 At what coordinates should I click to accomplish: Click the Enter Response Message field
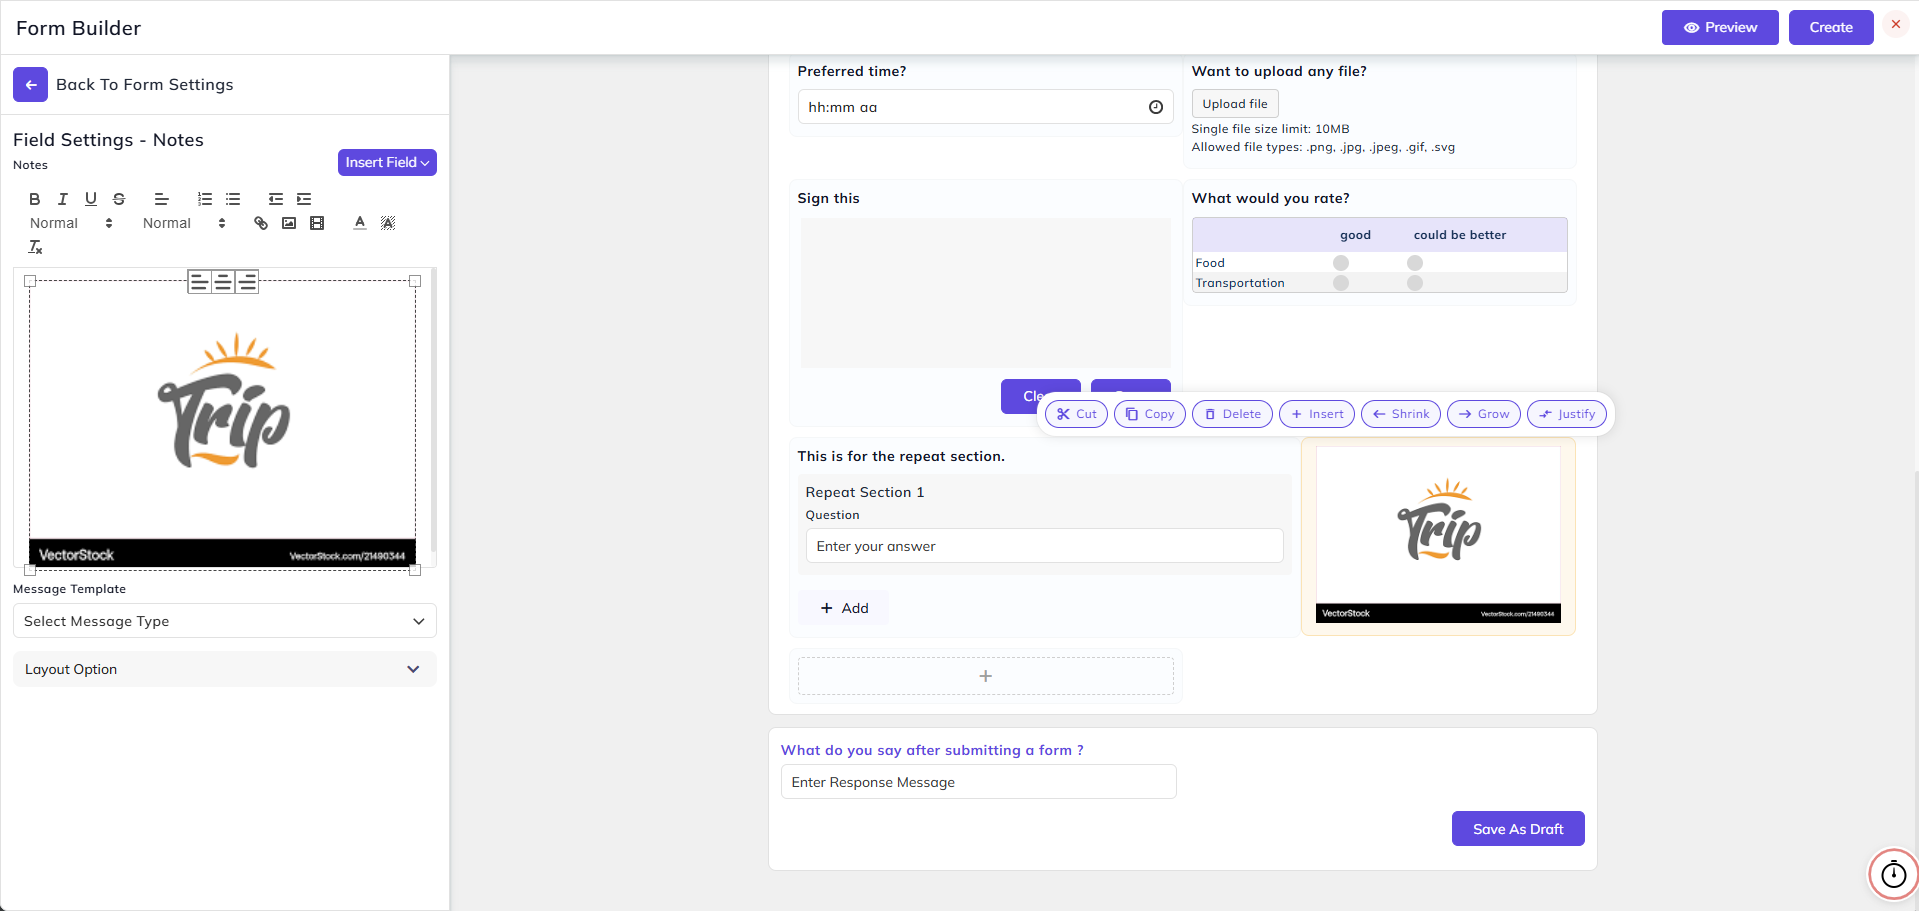[979, 782]
